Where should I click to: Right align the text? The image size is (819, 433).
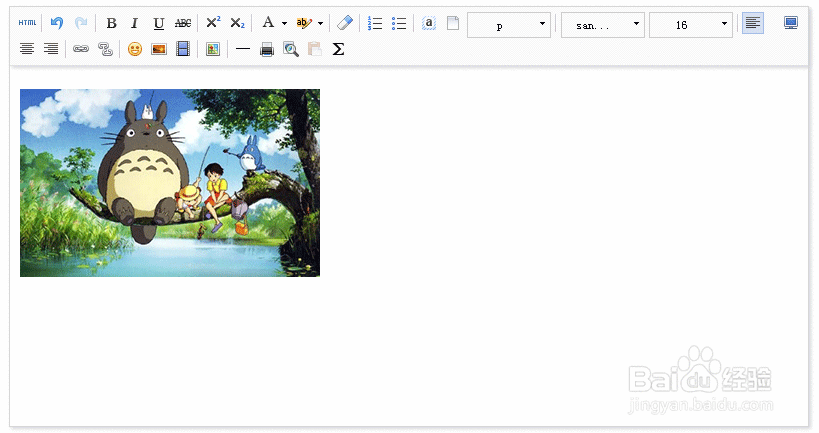tap(51, 49)
